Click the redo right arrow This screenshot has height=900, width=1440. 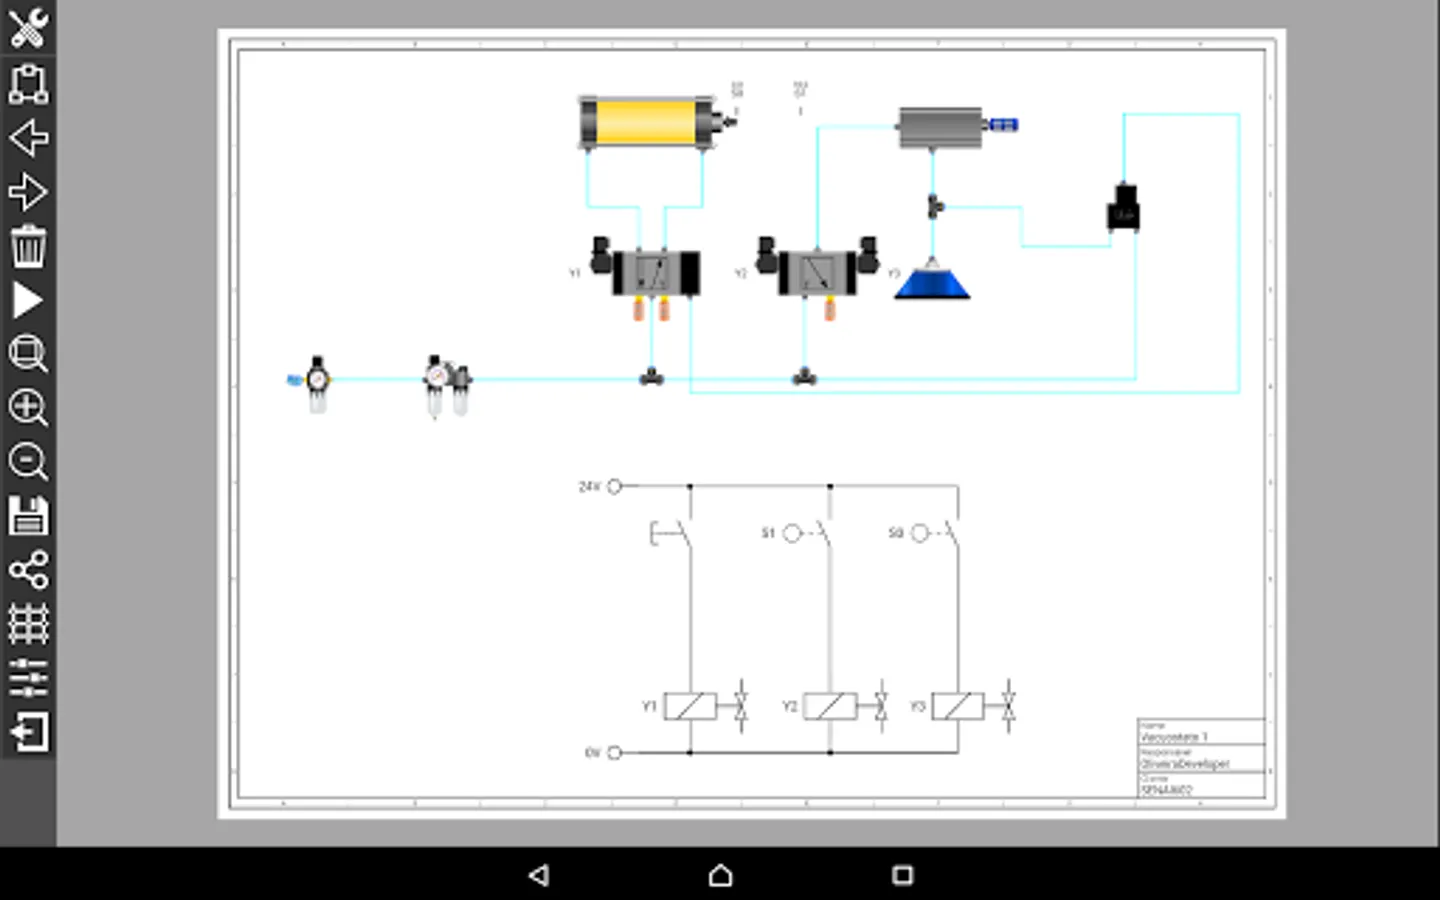28,192
